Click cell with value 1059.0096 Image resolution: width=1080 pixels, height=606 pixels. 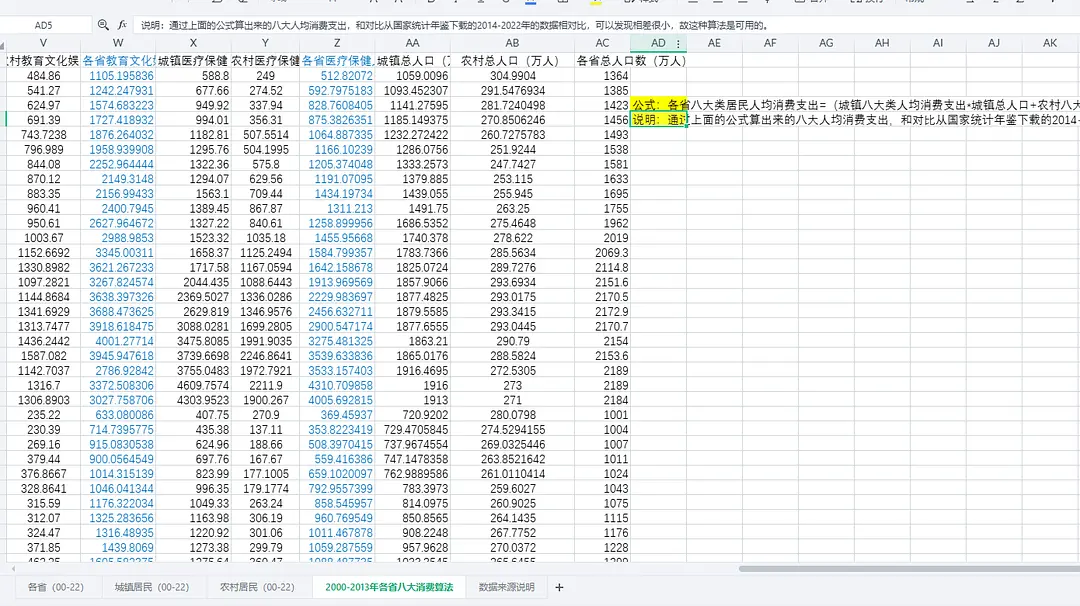coord(413,76)
